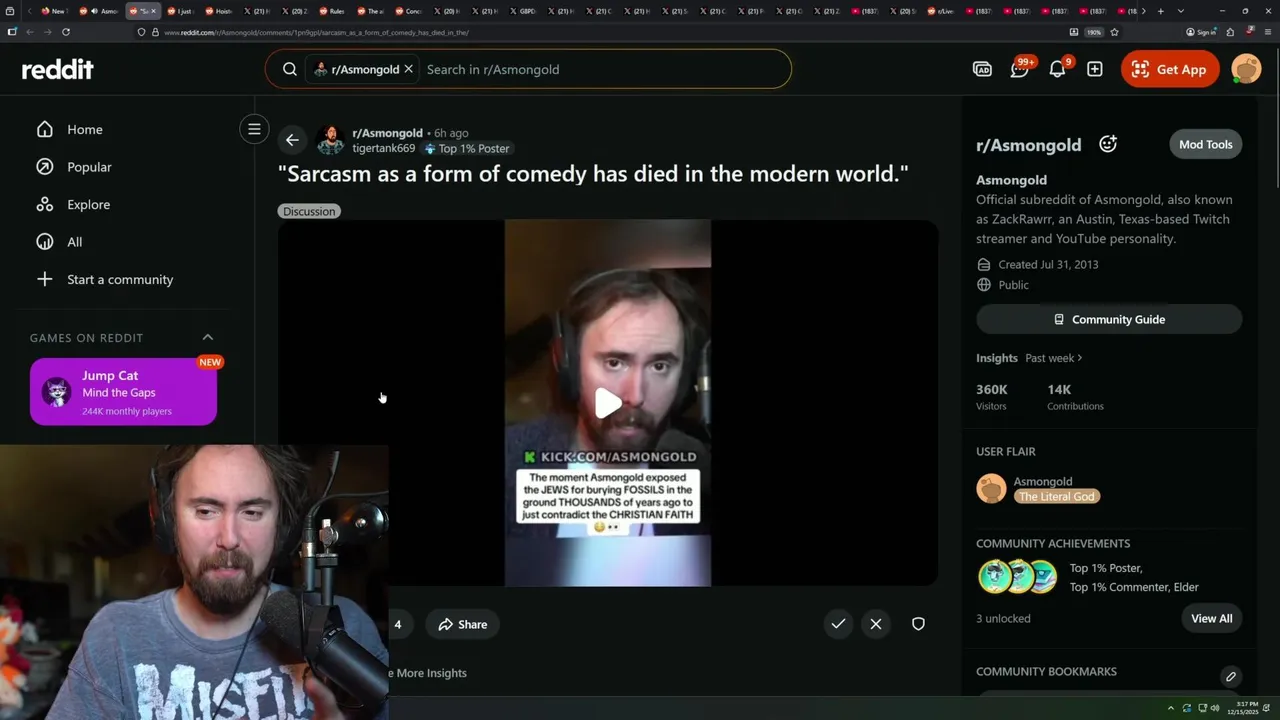Image resolution: width=1280 pixels, height=720 pixels.
Task: Switch to the Rules browser tab
Action: 333,11
